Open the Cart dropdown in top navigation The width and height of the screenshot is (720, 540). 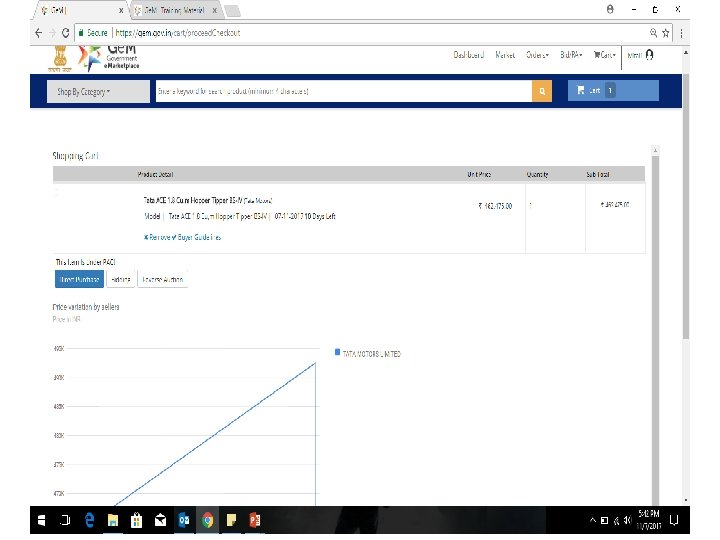604,55
